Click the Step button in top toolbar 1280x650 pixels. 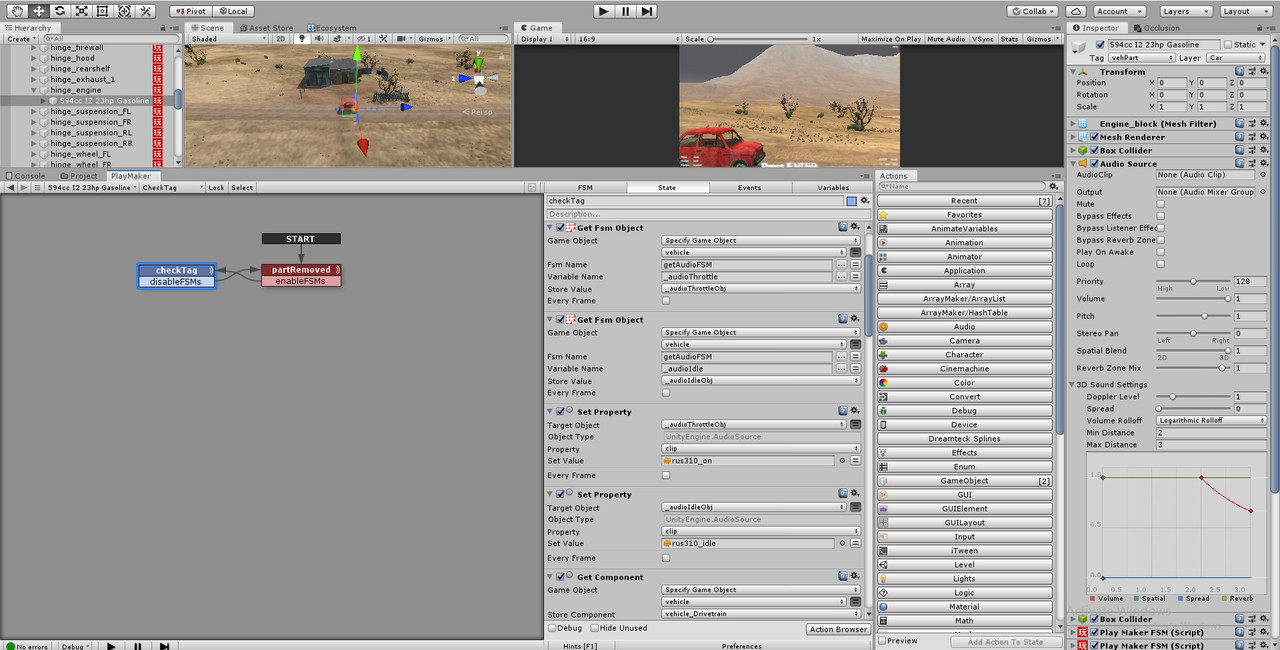point(647,11)
